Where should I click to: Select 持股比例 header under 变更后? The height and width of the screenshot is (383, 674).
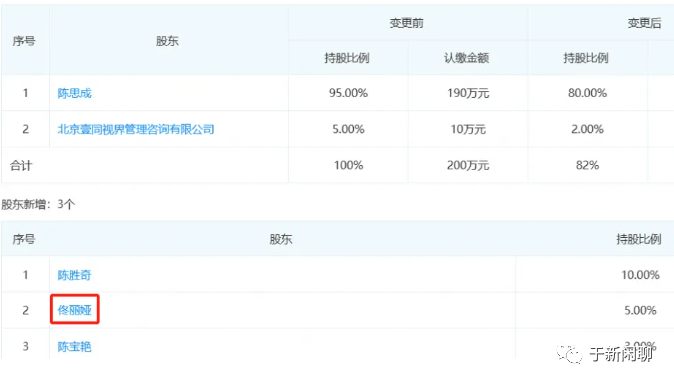point(586,58)
